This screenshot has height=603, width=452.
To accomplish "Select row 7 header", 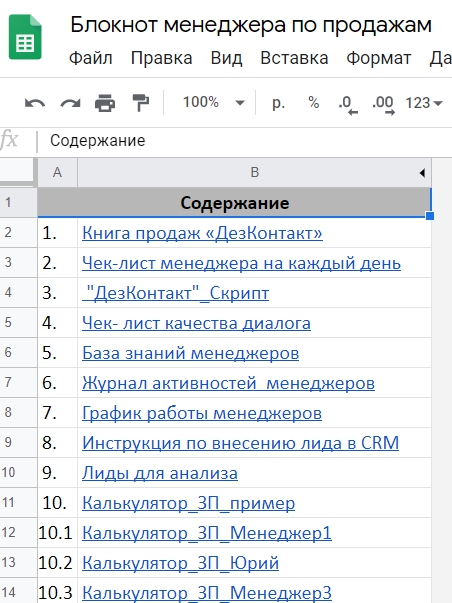I will (18, 383).
